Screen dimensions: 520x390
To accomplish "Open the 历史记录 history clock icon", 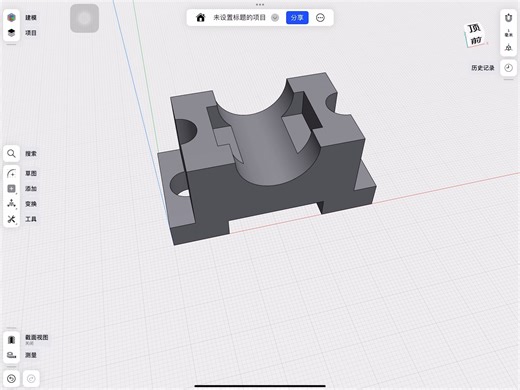I will point(508,68).
